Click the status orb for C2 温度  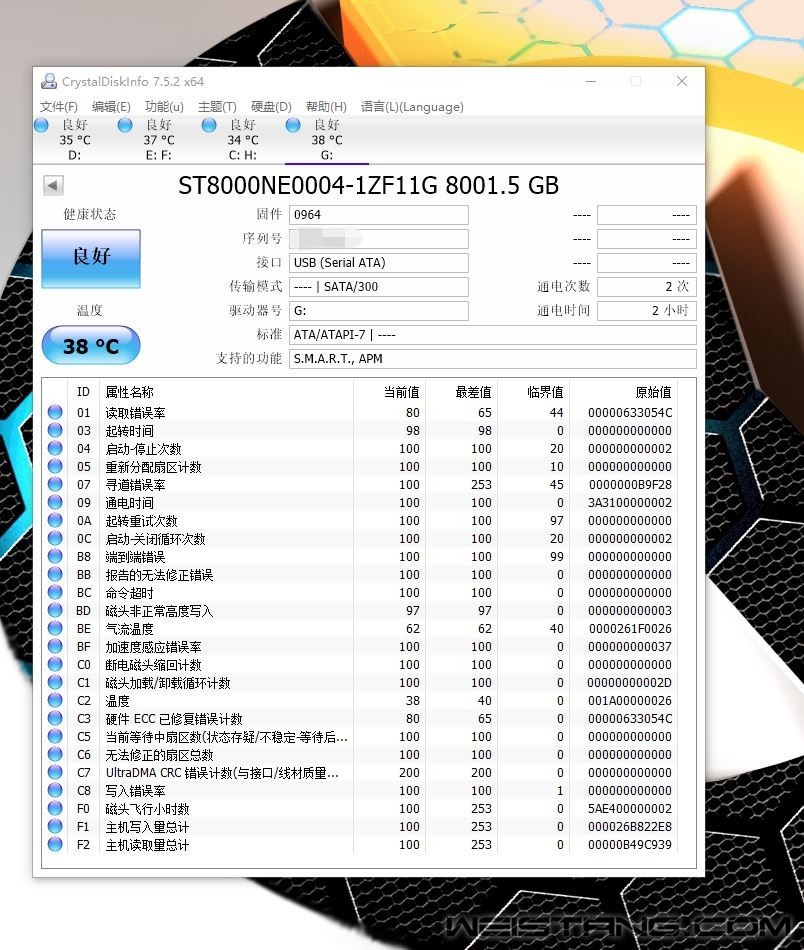tap(55, 700)
